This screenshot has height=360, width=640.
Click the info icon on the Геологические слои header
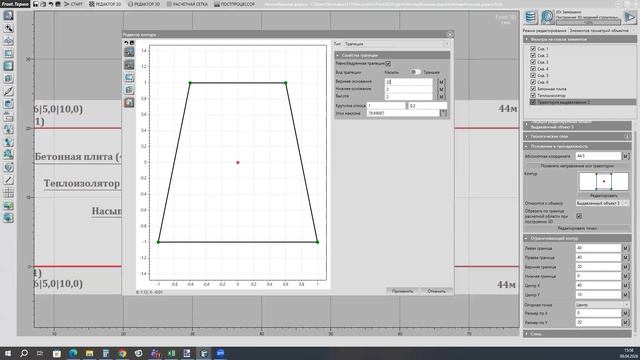(627, 136)
